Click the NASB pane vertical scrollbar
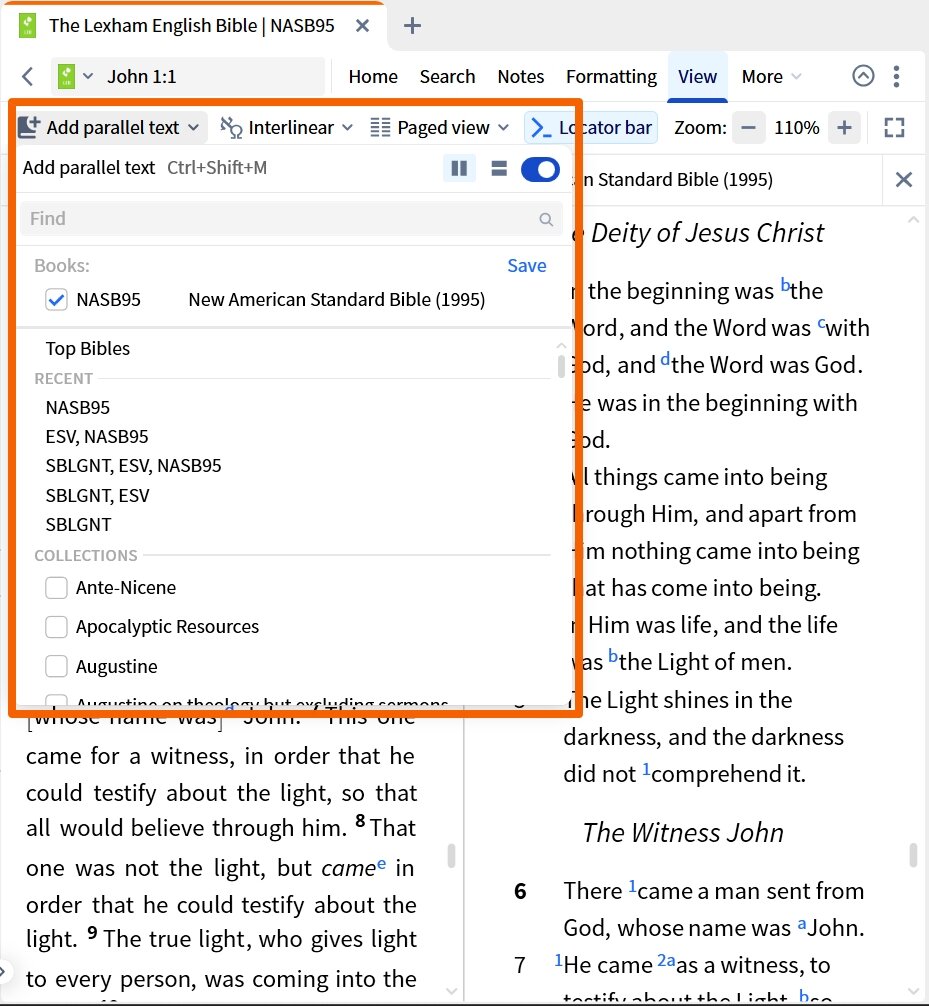The width and height of the screenshot is (929, 1006). pos(913,856)
